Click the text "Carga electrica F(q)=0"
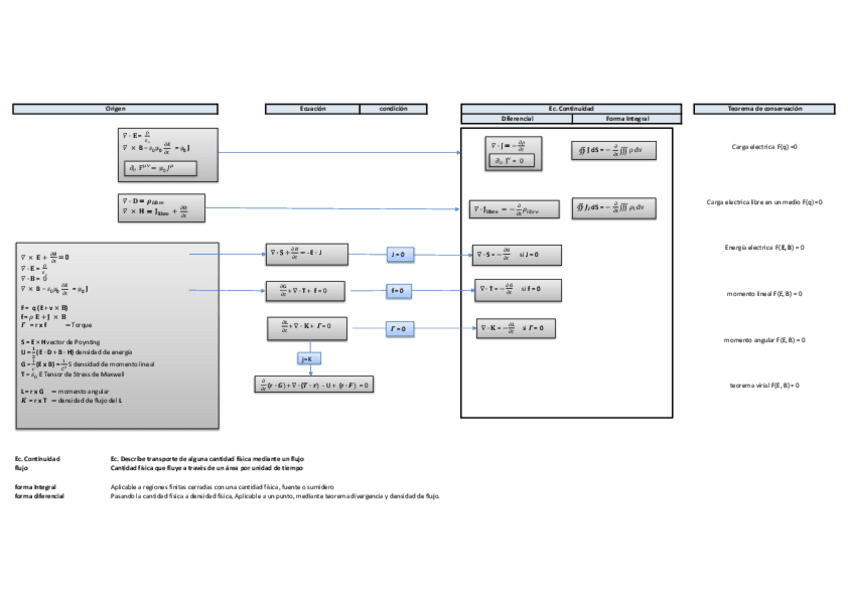 tap(764, 147)
